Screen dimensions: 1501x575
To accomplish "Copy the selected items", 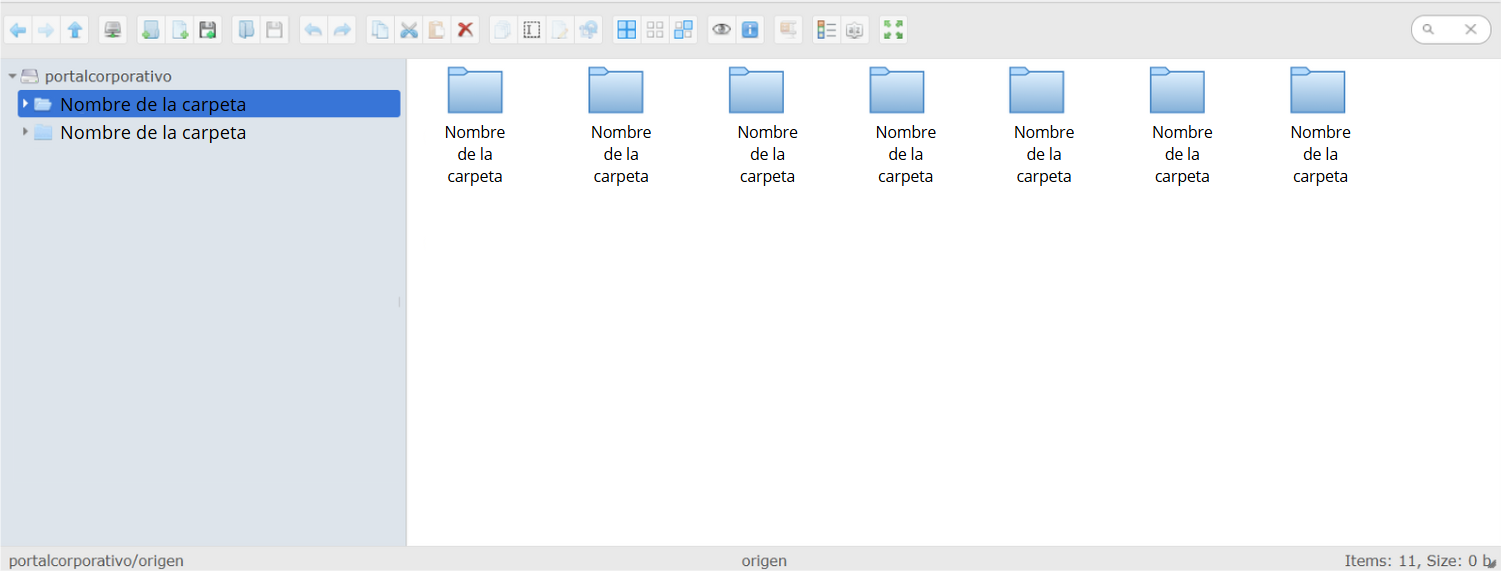I will click(x=380, y=30).
